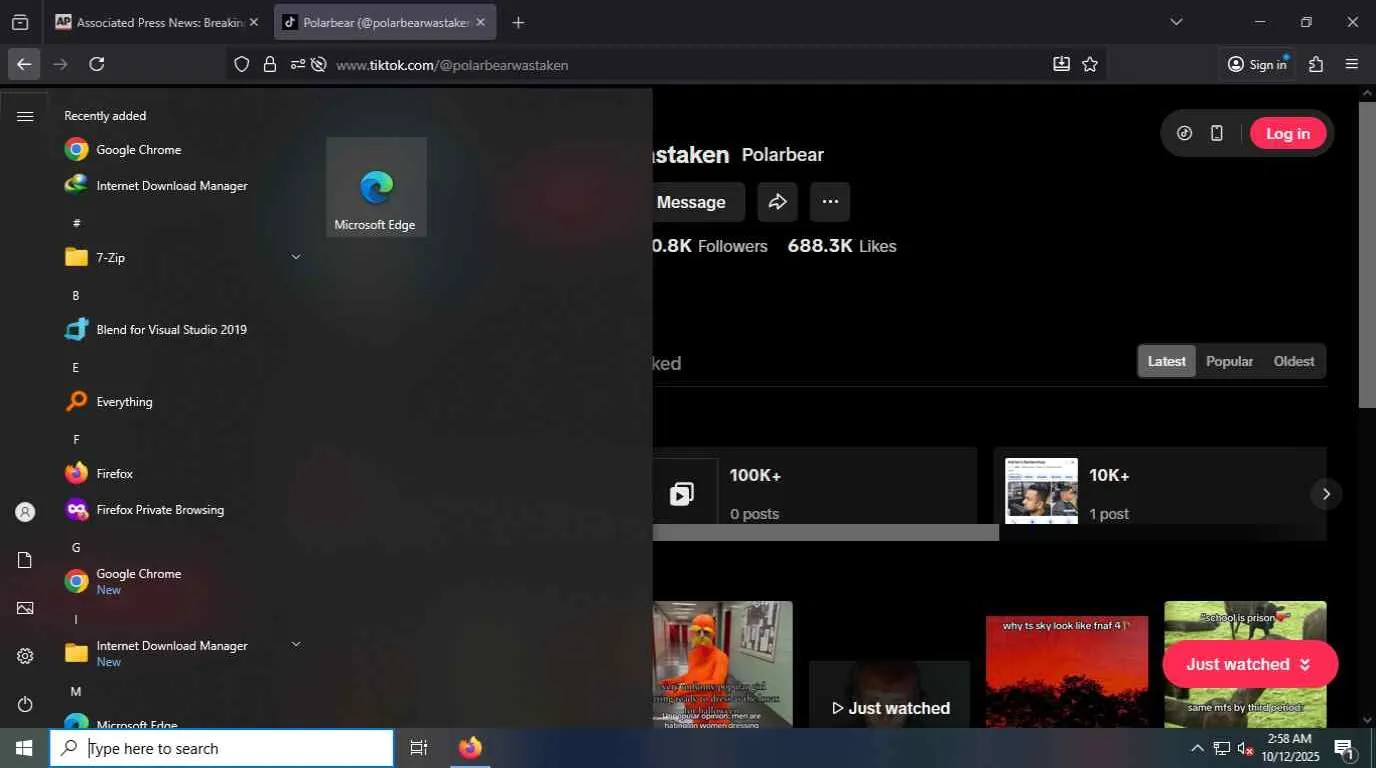Click the Microsoft Edge pinned tile

pyautogui.click(x=376, y=187)
